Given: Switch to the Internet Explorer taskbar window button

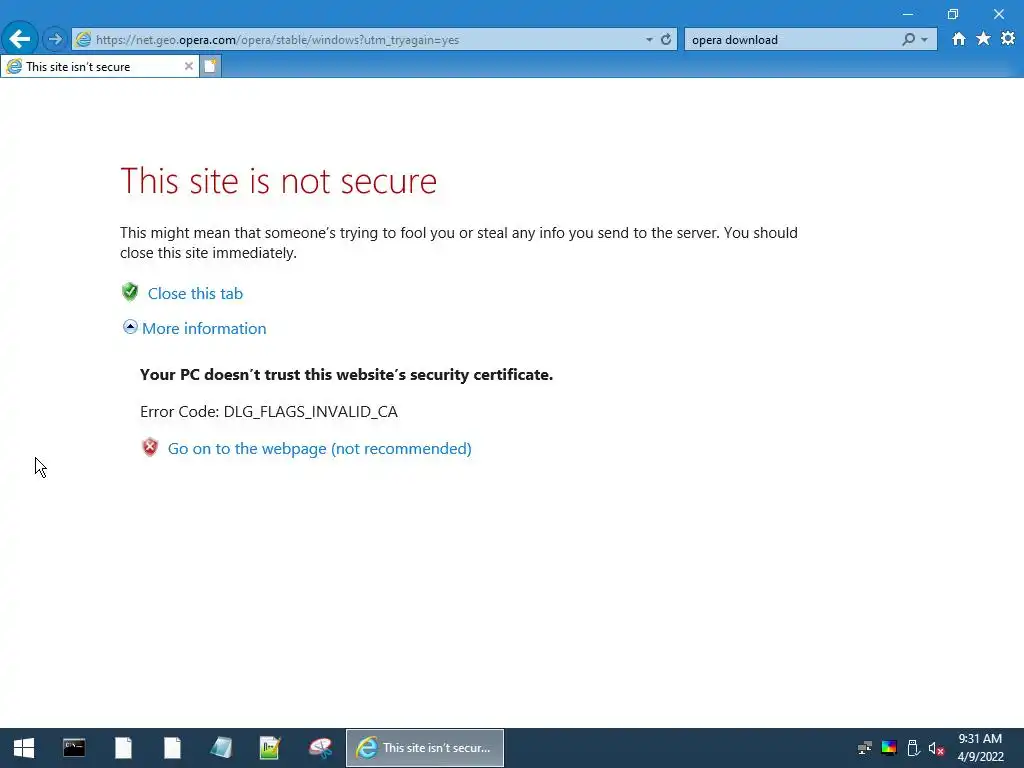Looking at the screenshot, I should 425,748.
